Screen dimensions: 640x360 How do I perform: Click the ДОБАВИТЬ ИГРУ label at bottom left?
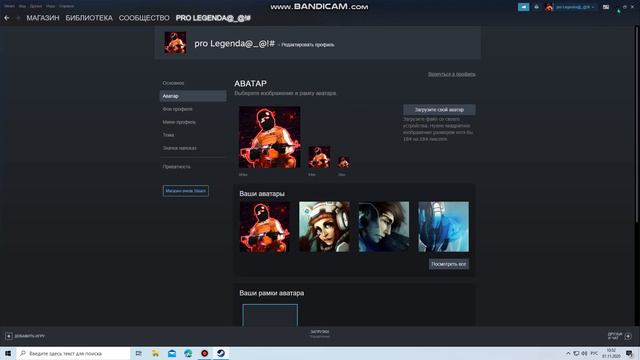pos(30,336)
